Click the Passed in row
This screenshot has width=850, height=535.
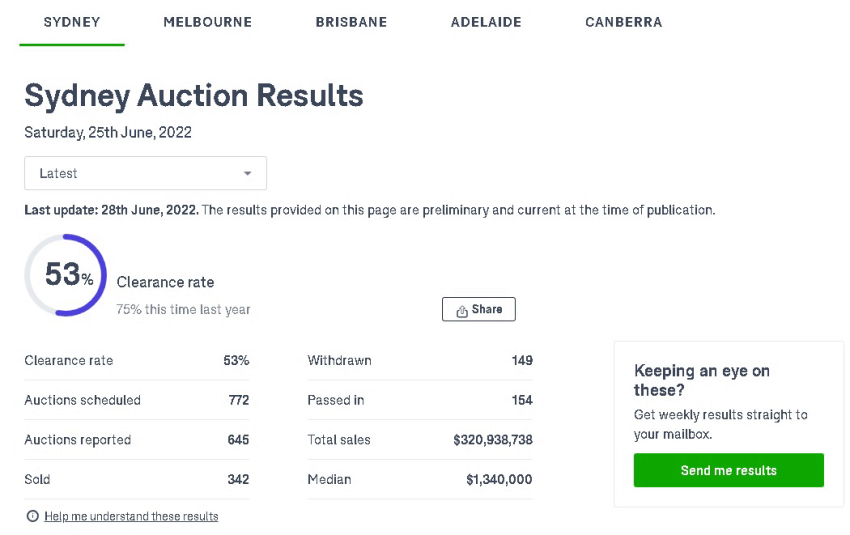(x=420, y=400)
